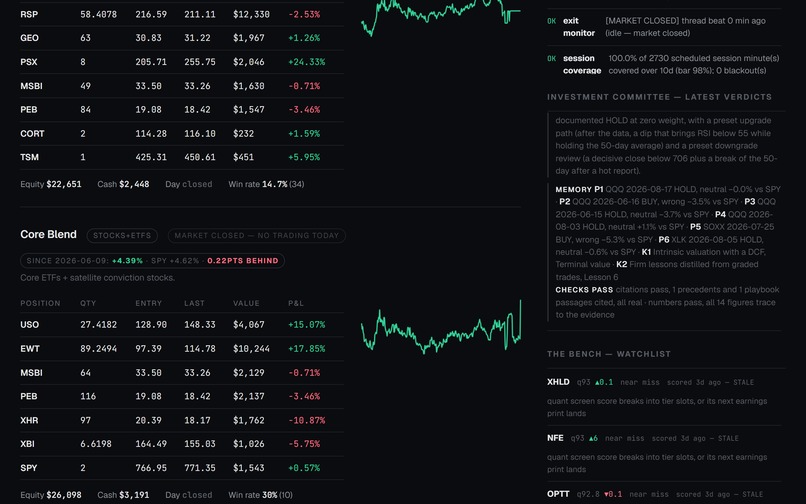The image size is (806, 504).
Task: Select the XHR position ticker
Action: tap(29, 421)
